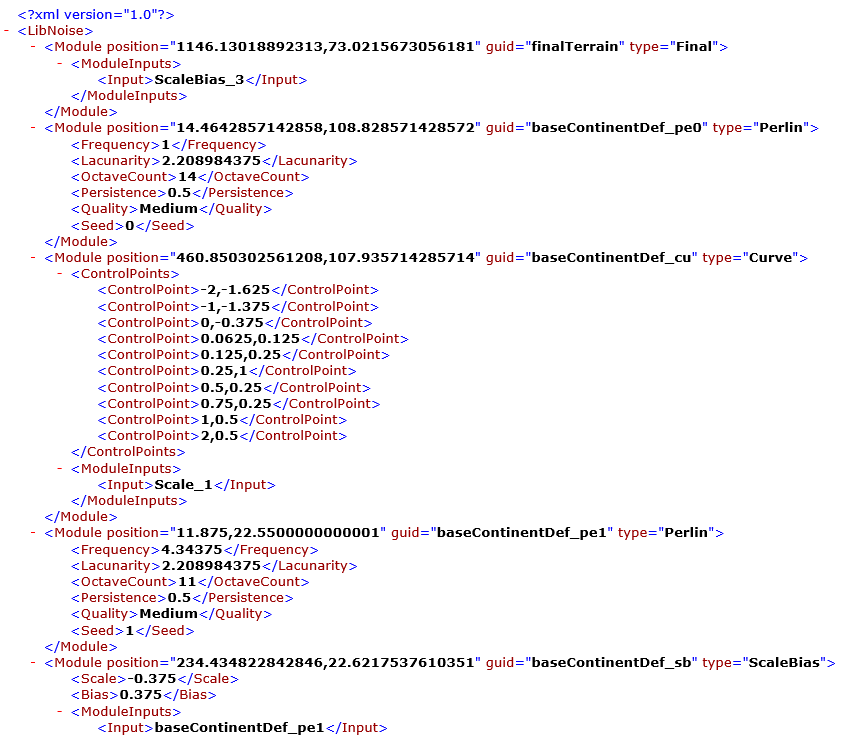Click position value 1146.13018892313,73.0215673056181
The height and width of the screenshot is (738, 844).
click(x=325, y=47)
